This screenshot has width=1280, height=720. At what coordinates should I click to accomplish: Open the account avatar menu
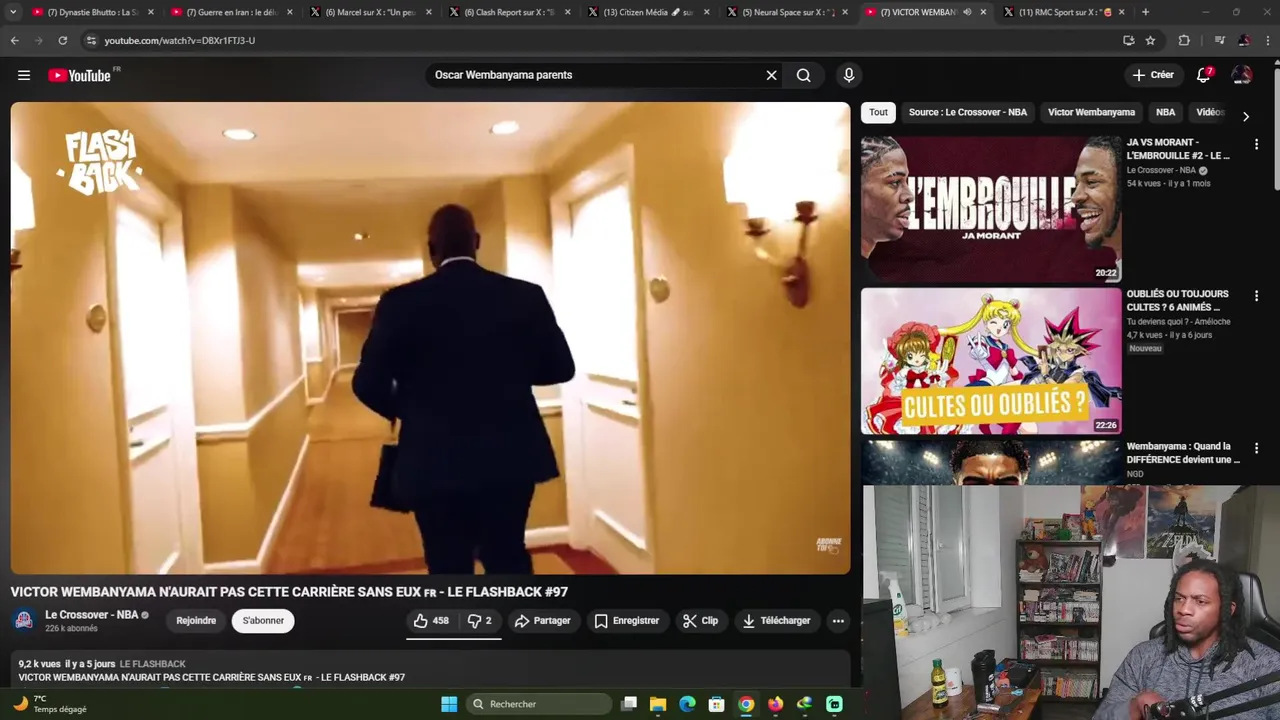click(1242, 75)
